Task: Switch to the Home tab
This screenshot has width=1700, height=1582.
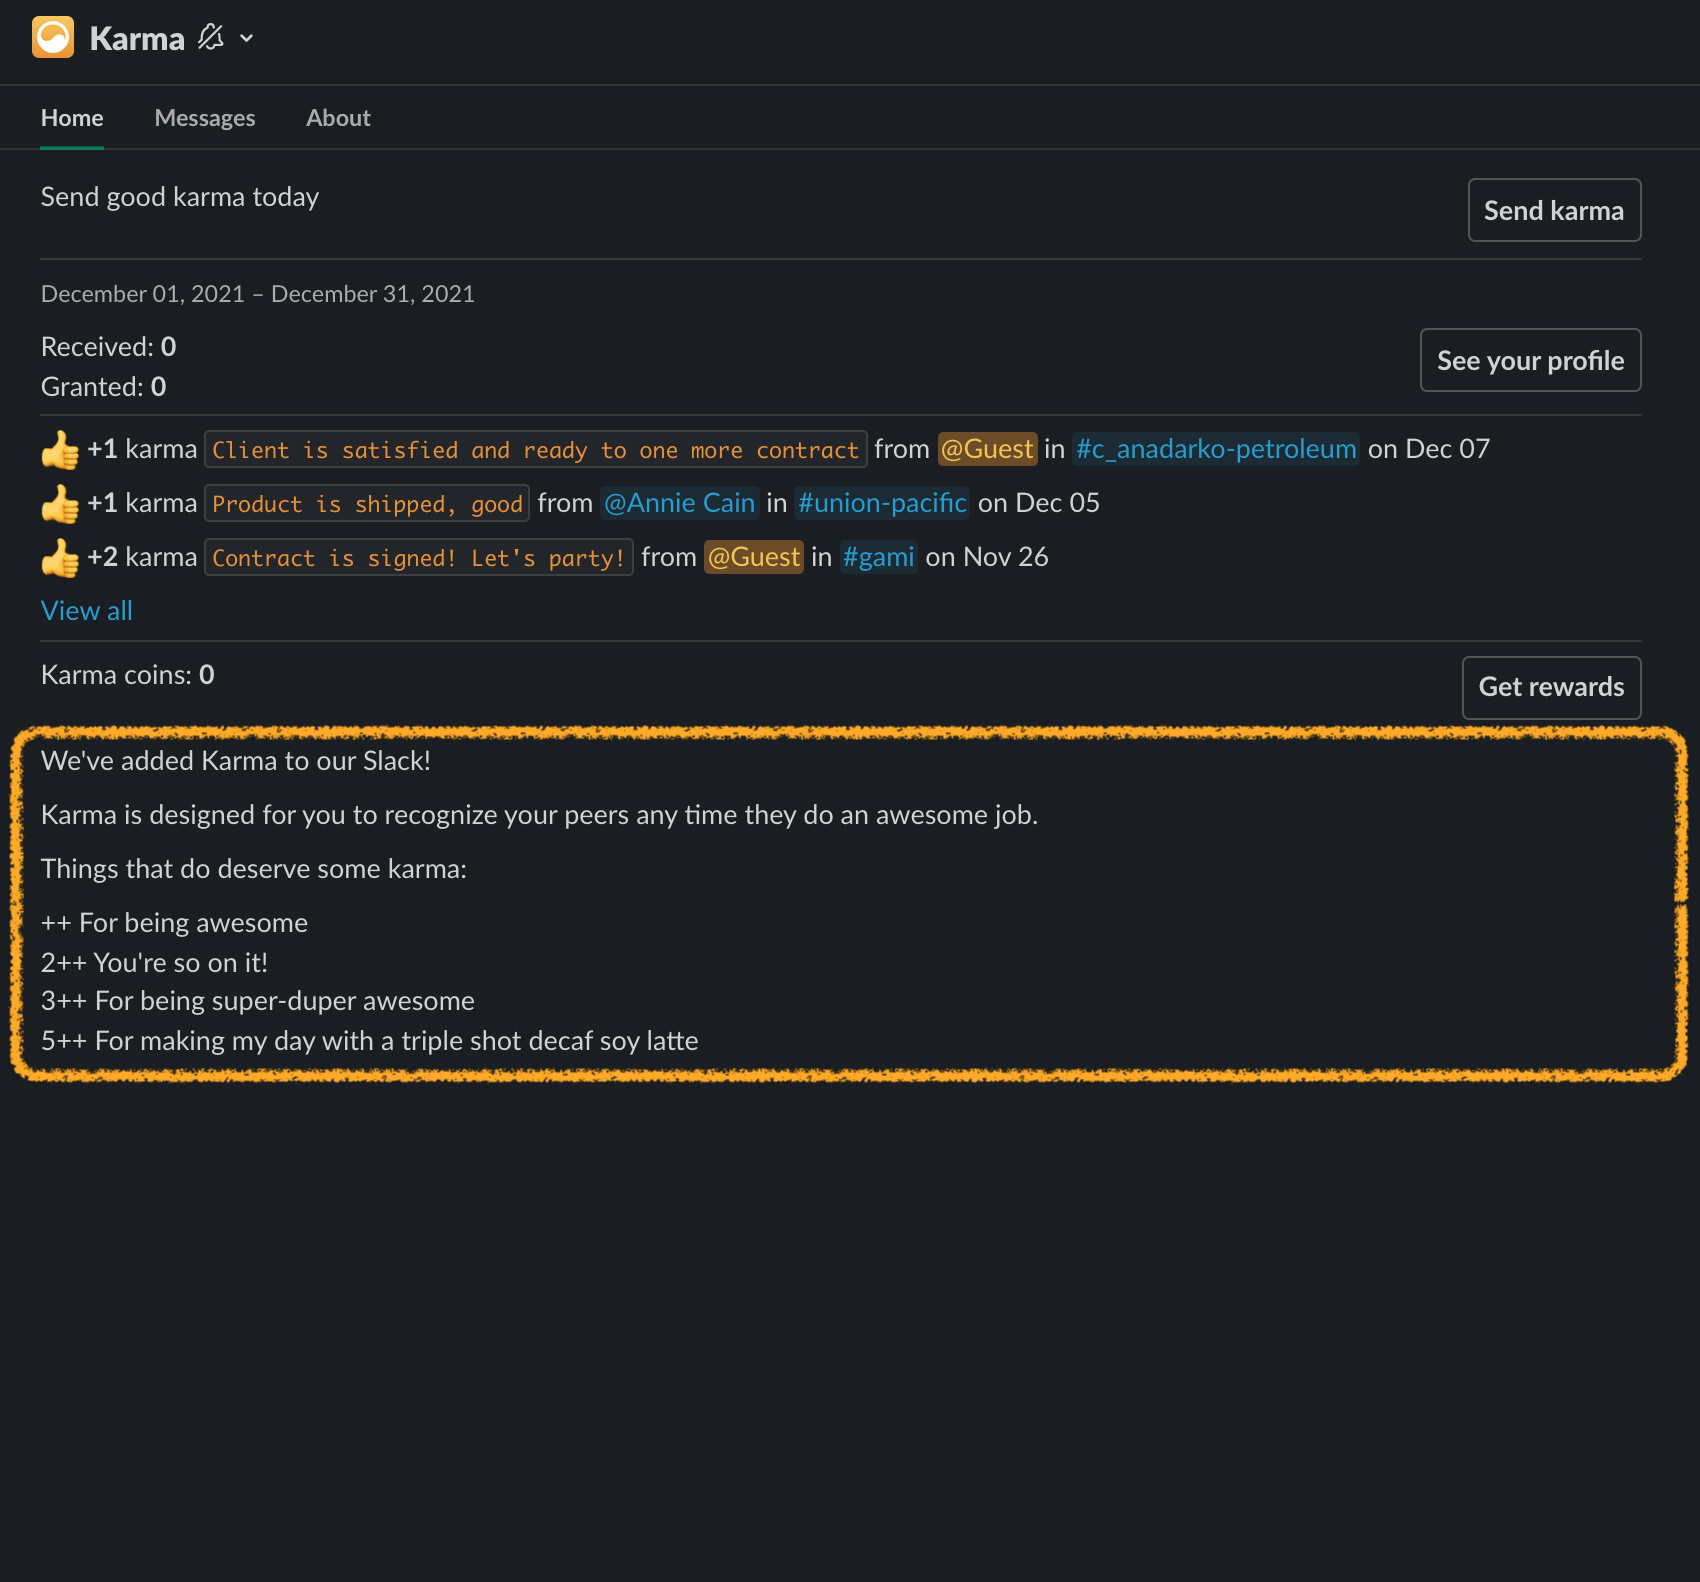Action: pos(72,118)
